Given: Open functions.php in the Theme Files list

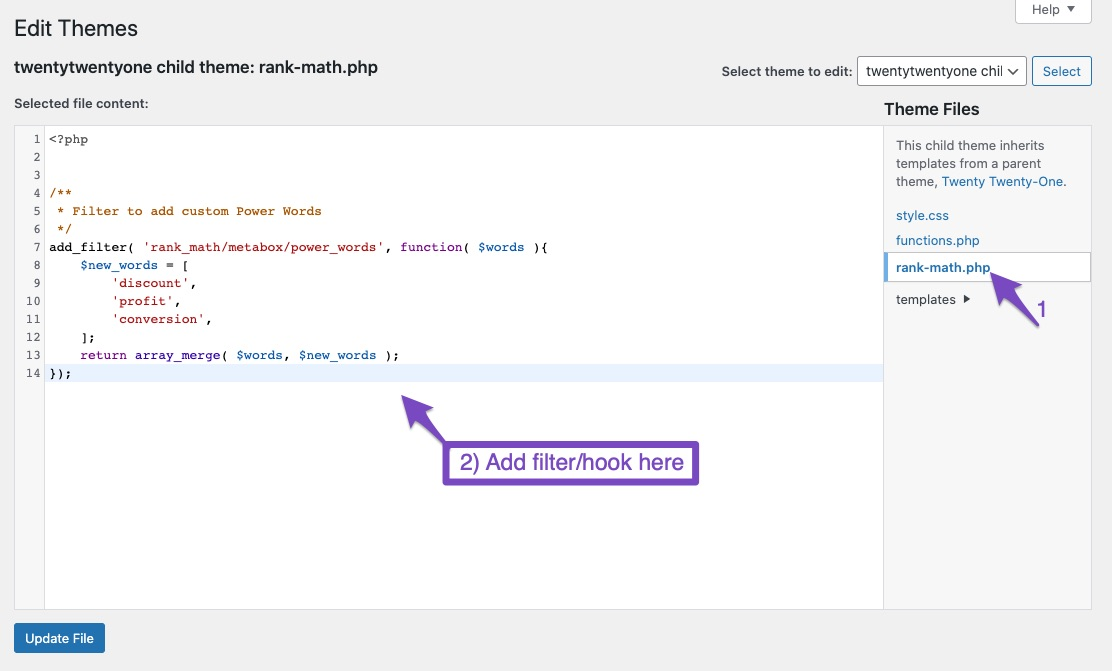Looking at the screenshot, I should tap(937, 240).
